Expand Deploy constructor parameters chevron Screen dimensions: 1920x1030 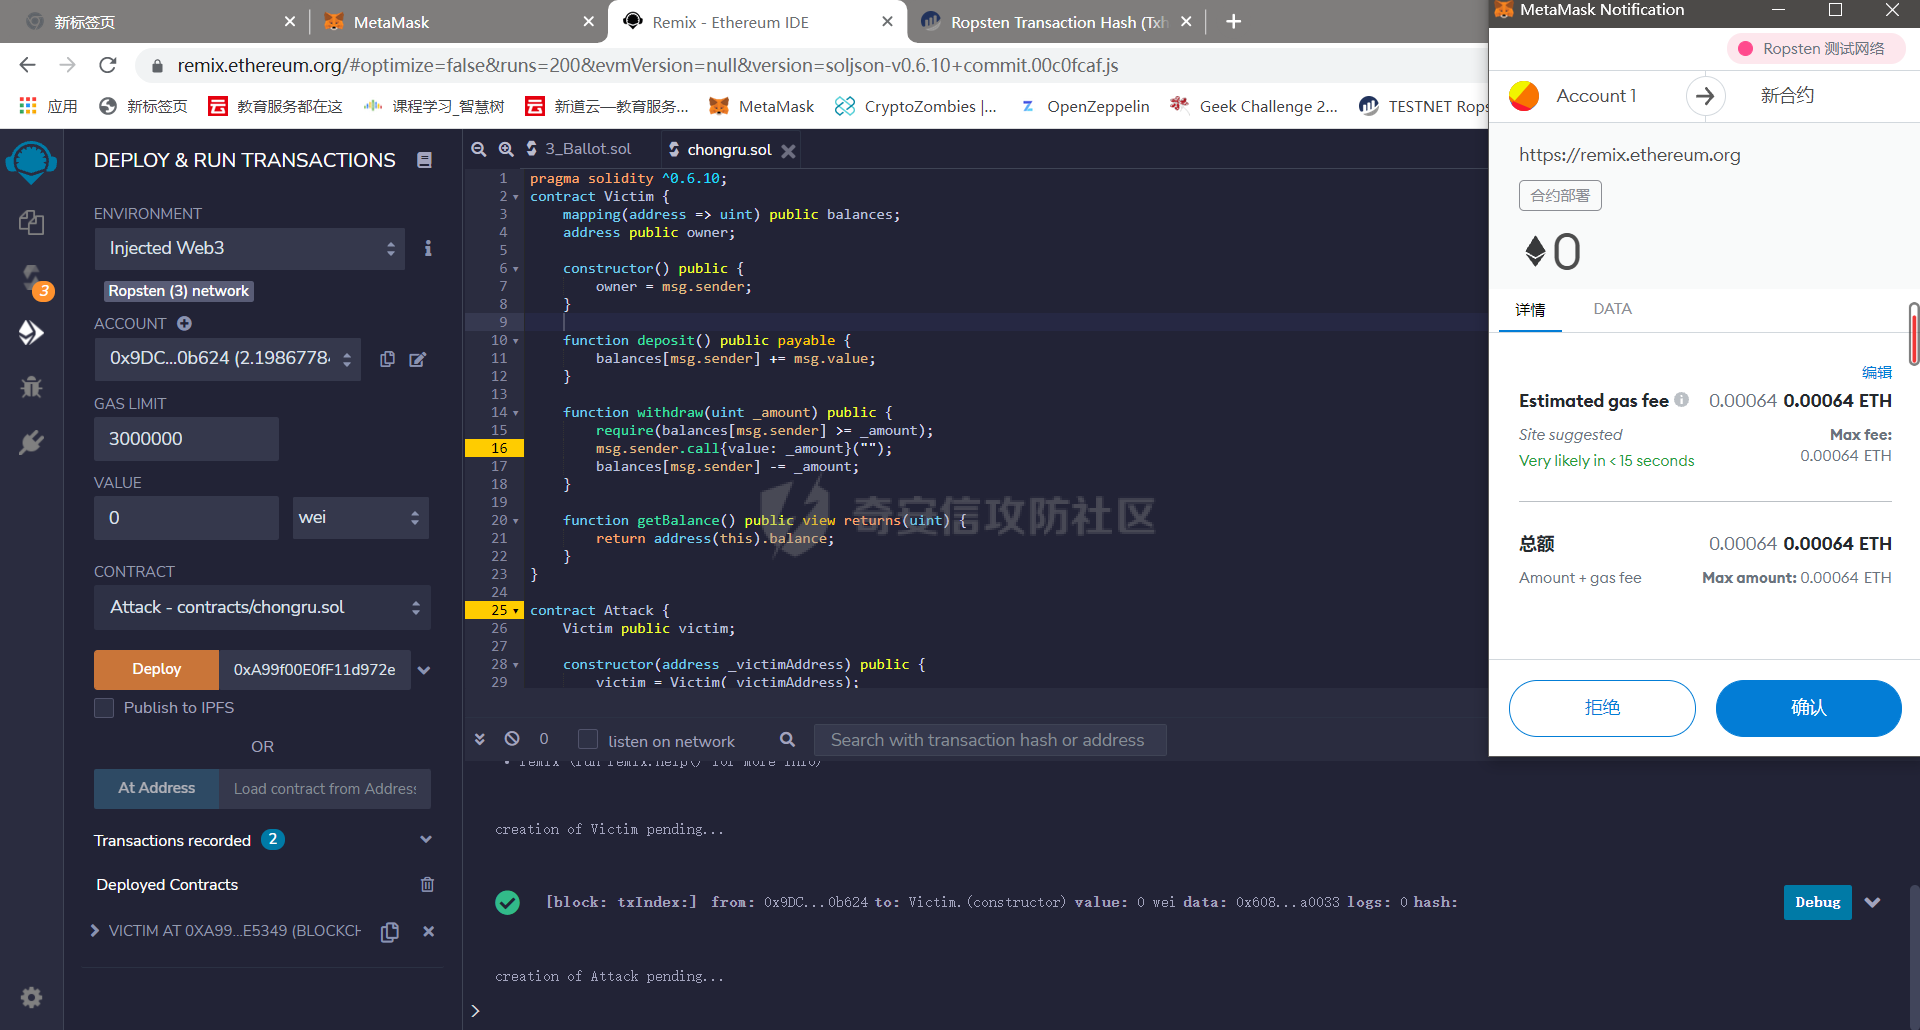(x=425, y=670)
